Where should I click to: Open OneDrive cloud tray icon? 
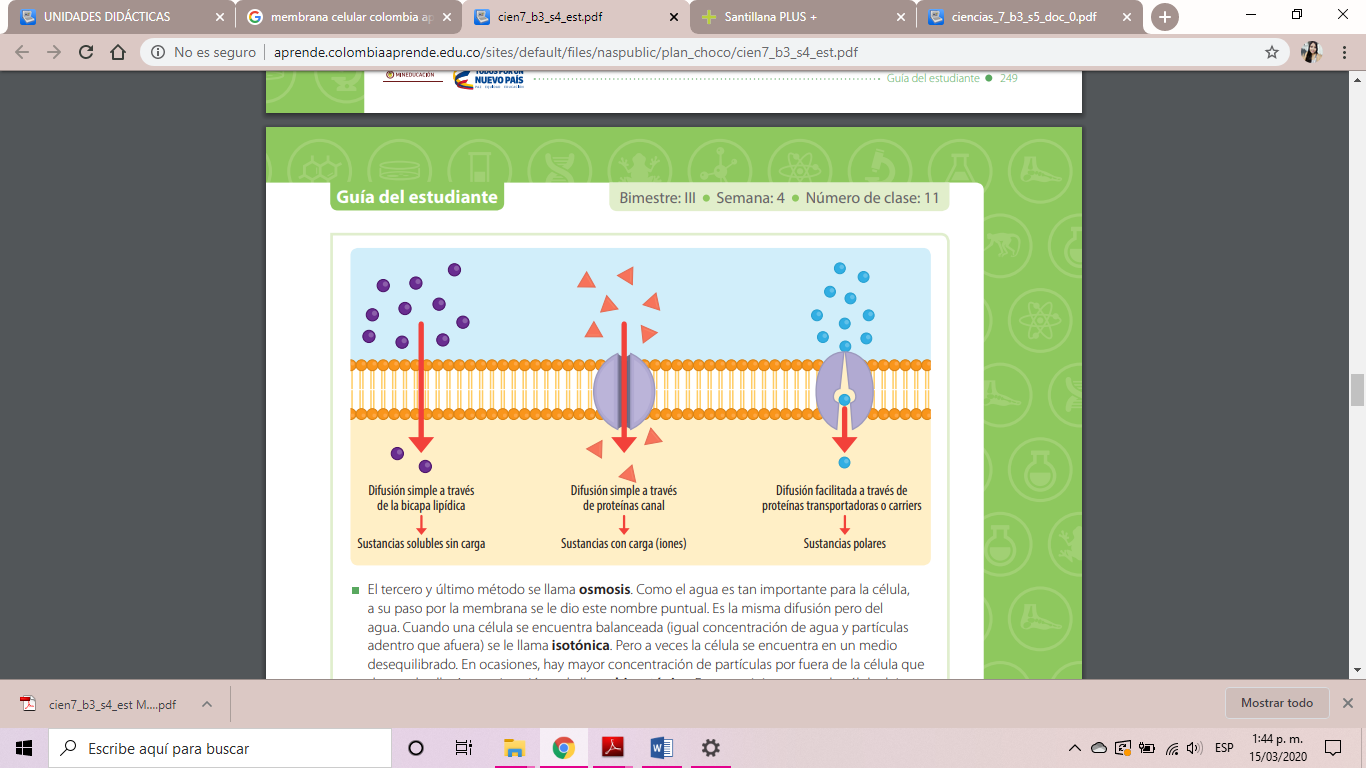pyautogui.click(x=1099, y=748)
